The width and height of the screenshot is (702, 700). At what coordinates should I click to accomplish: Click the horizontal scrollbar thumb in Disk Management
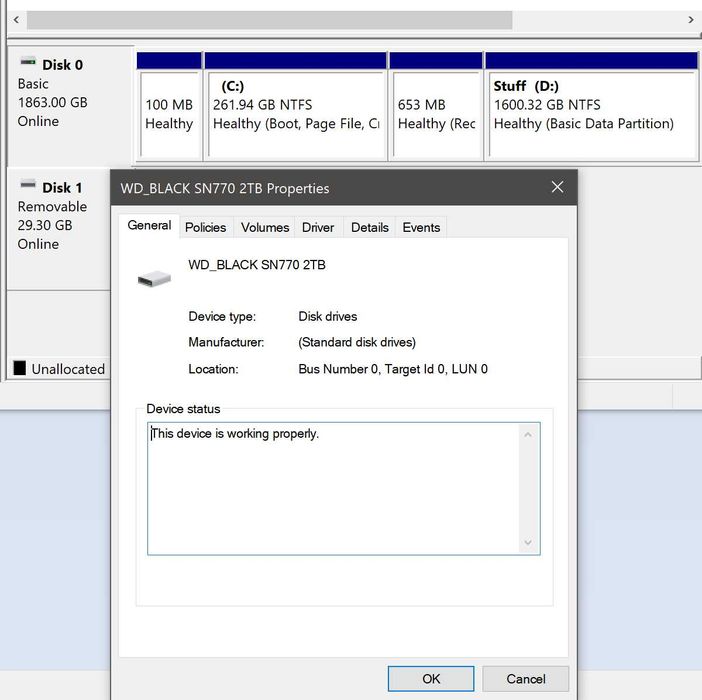click(x=270, y=20)
